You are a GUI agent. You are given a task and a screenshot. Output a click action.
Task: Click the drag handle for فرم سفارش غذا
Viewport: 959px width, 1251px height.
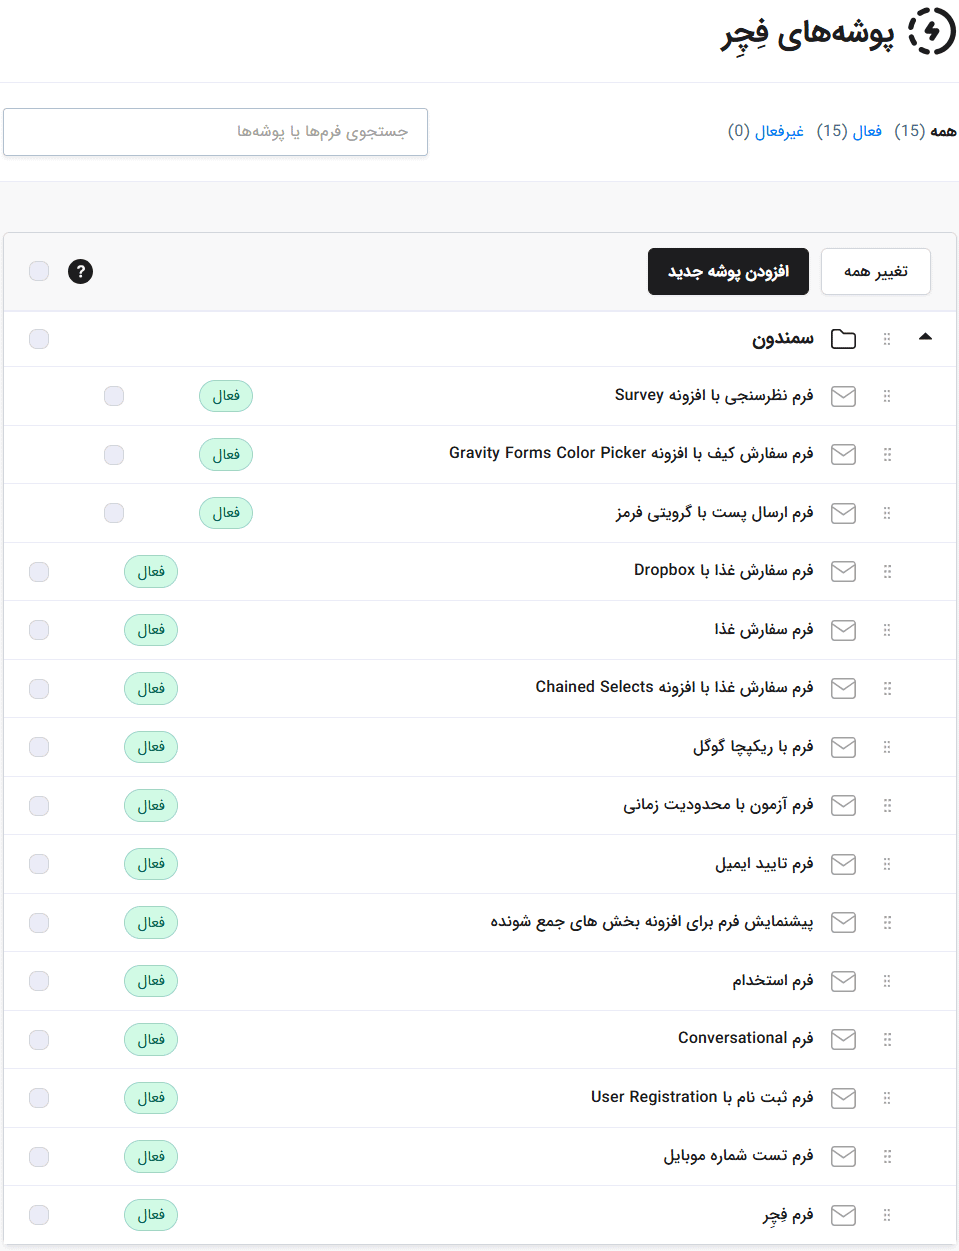pos(887,630)
